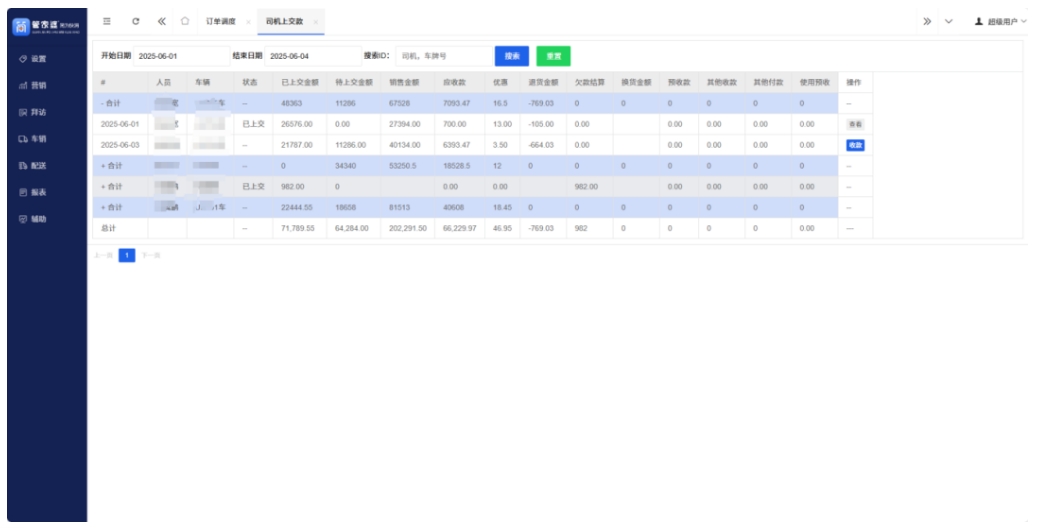The height and width of the screenshot is (528, 1059).
Task: Click the 管家婆 logo in the sidebar
Action: click(47, 26)
